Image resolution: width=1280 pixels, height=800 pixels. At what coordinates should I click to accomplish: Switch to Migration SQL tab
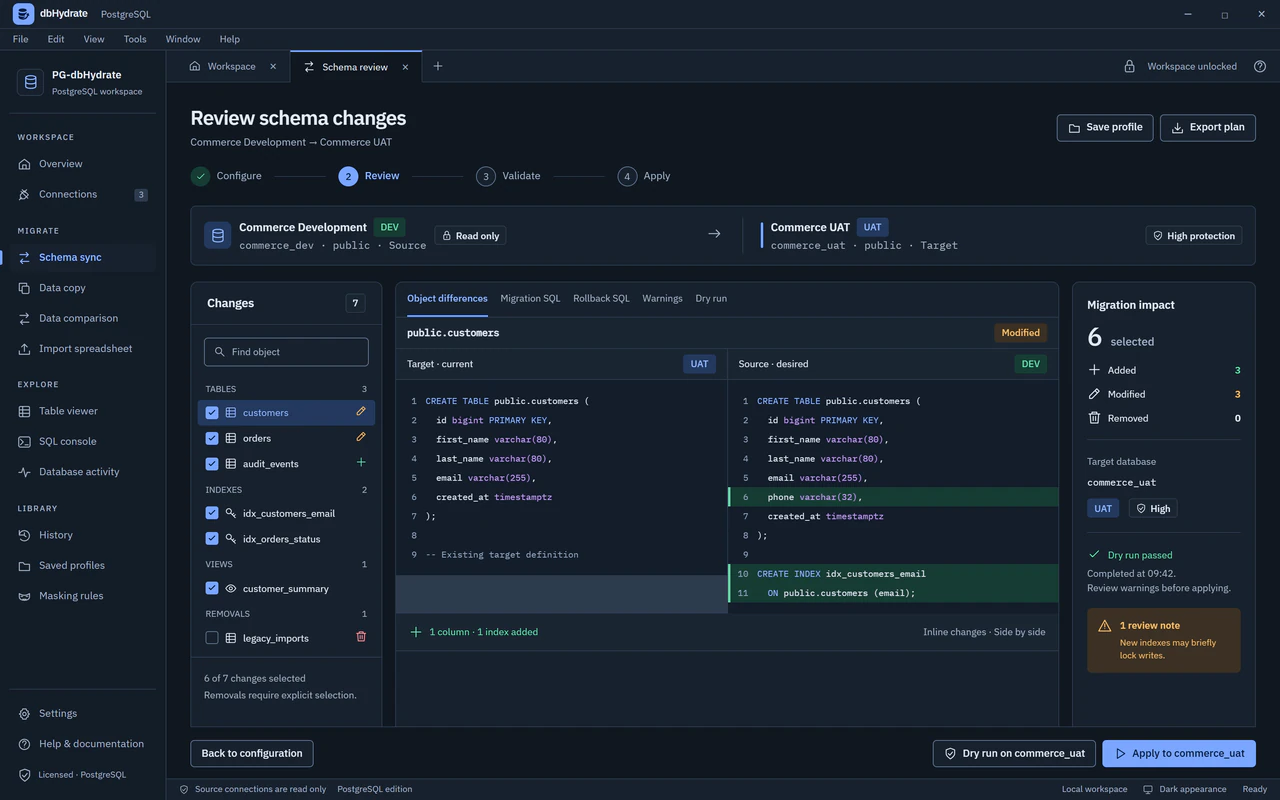530,298
